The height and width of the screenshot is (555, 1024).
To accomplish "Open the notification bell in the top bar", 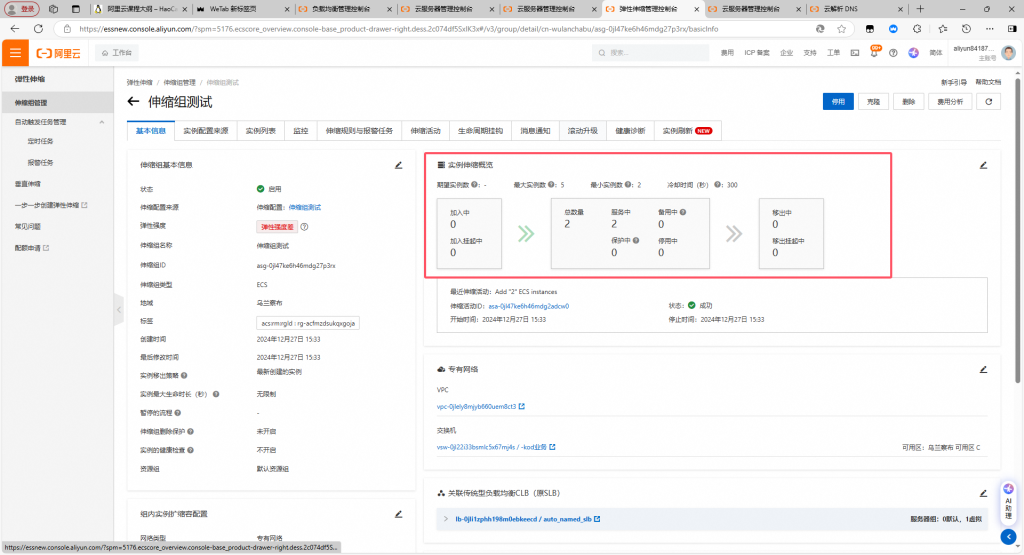I will click(x=876, y=53).
